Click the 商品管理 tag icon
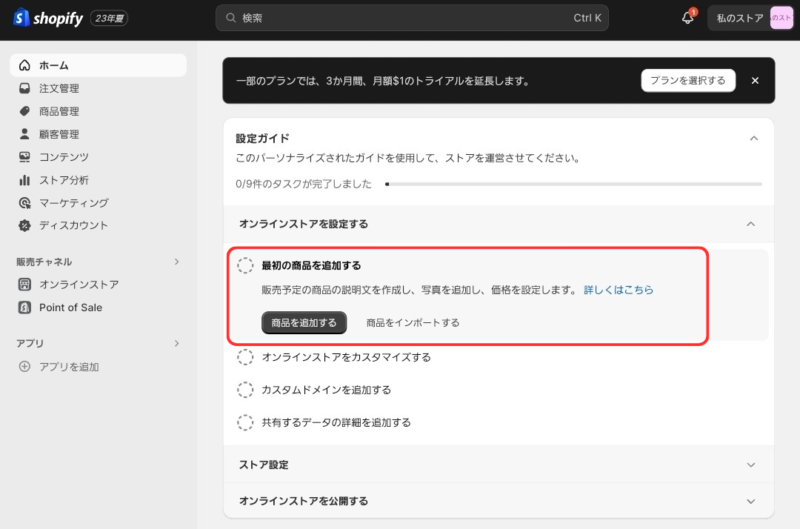This screenshot has height=529, width=800. point(24,111)
